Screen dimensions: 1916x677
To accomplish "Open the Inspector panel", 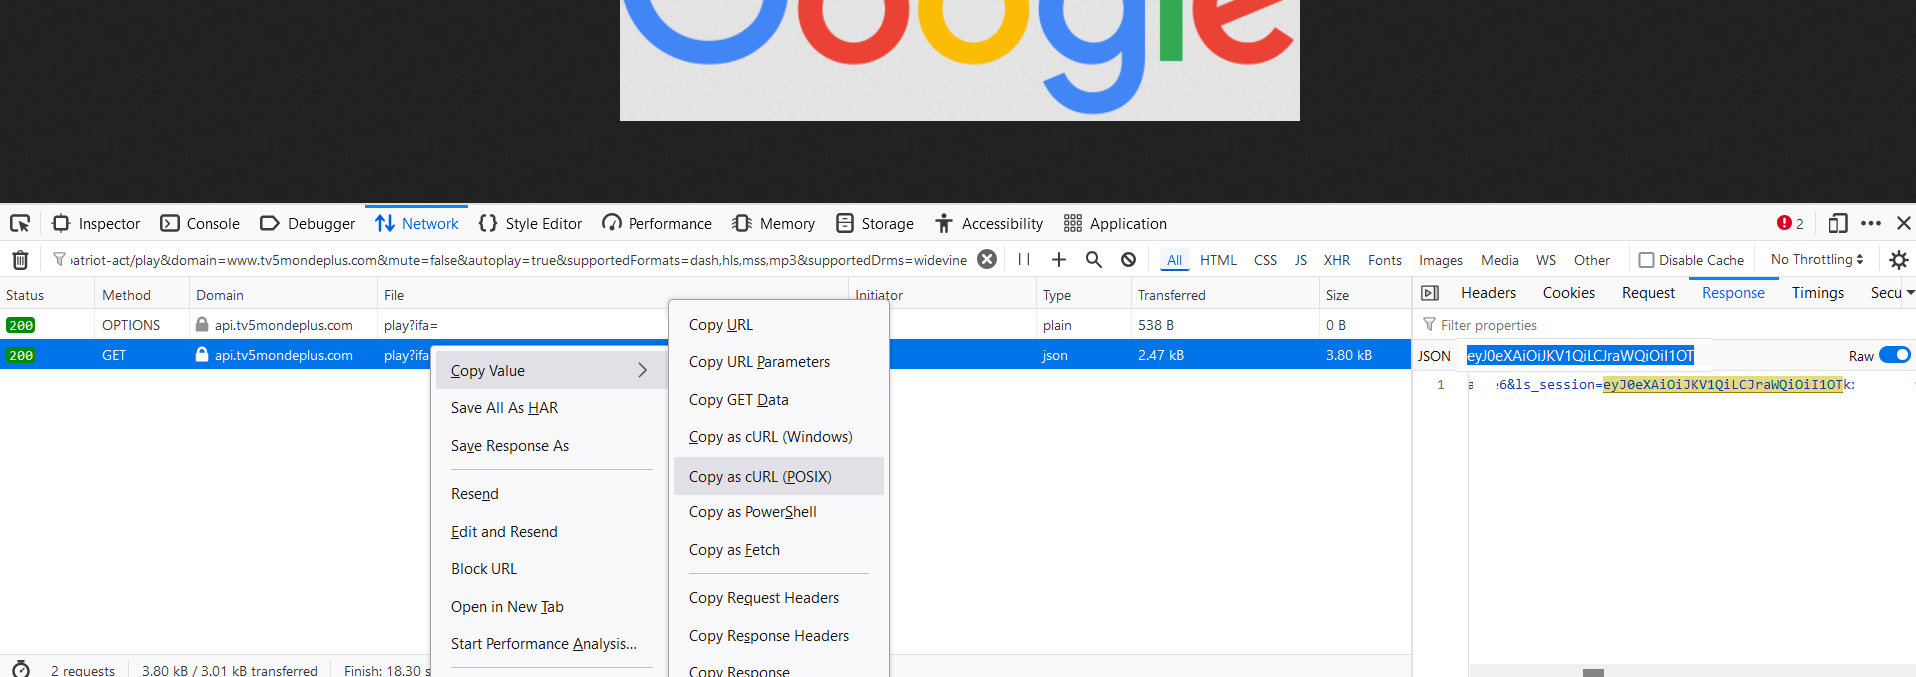I will coord(96,223).
